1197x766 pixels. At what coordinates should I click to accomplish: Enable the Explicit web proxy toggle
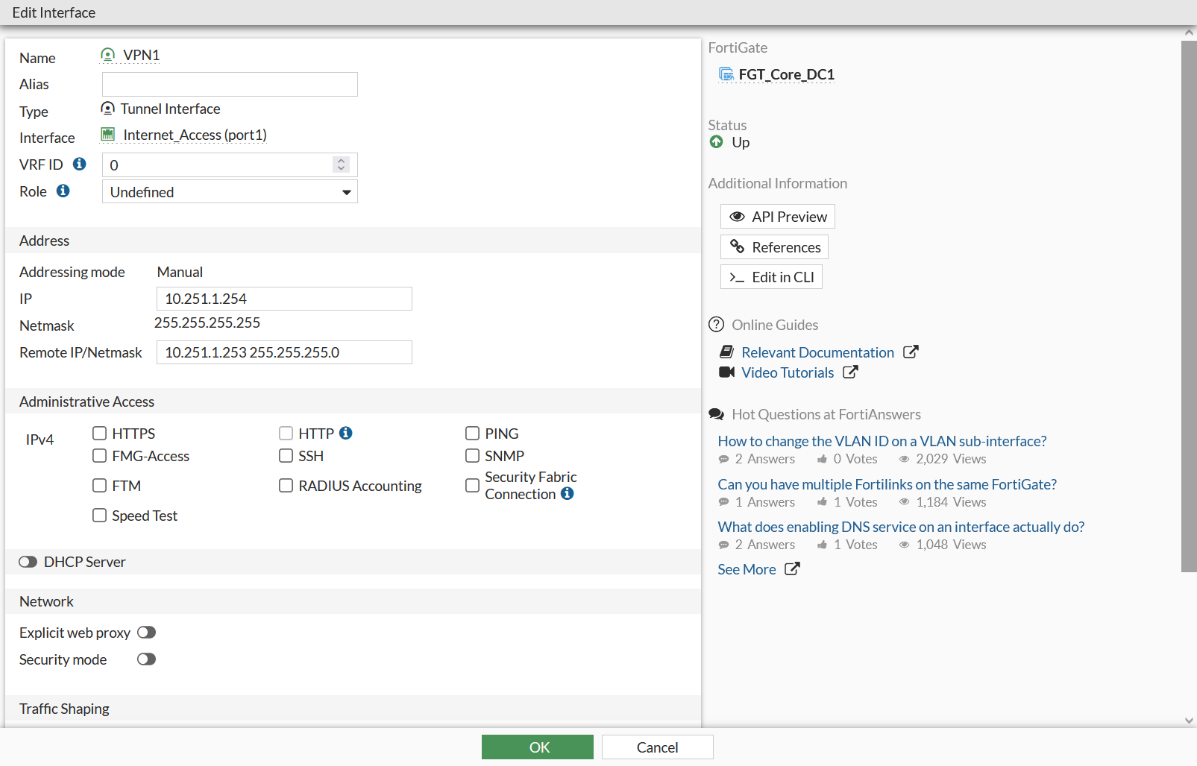click(x=146, y=632)
